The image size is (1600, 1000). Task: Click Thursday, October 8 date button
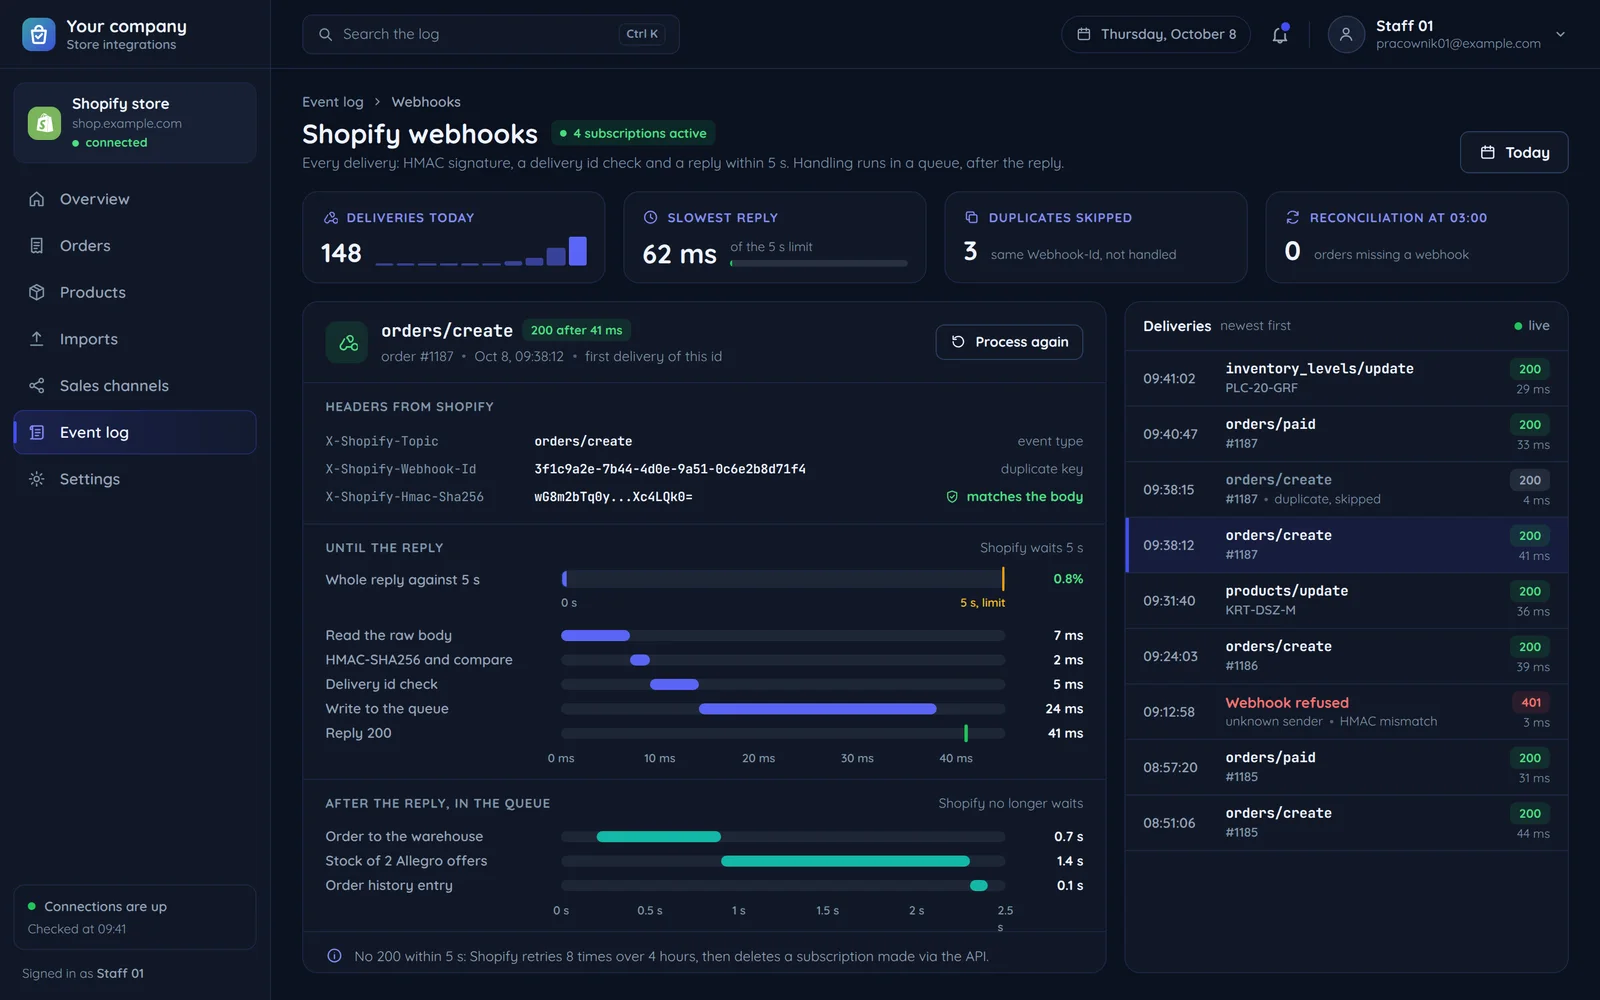(x=1156, y=34)
